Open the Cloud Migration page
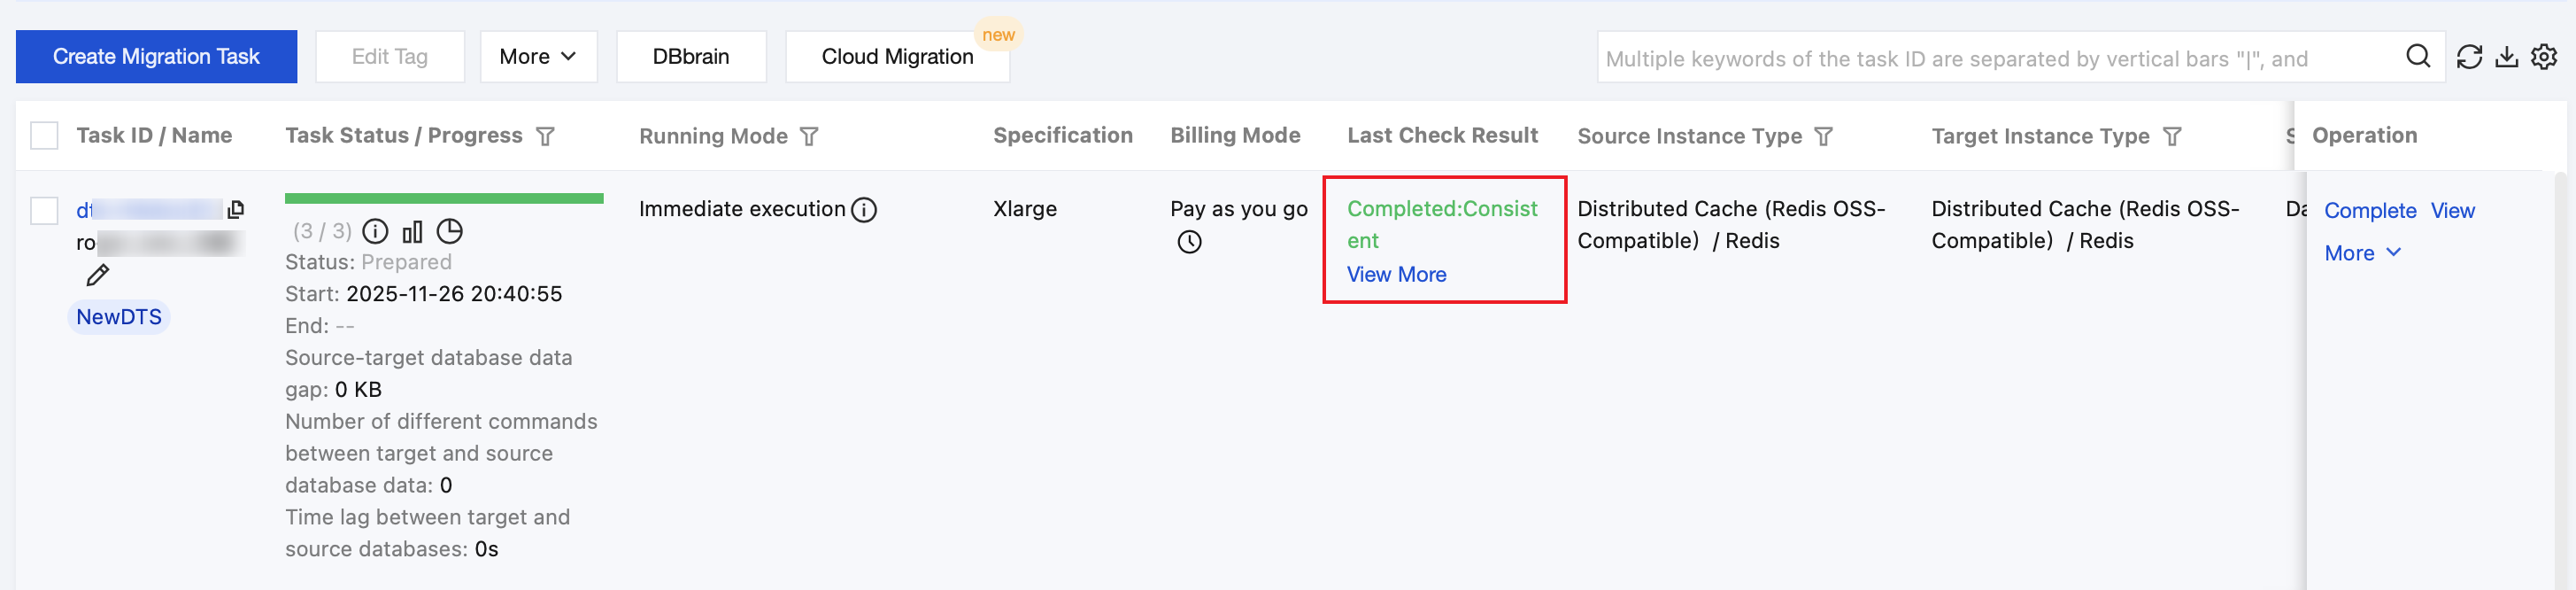The height and width of the screenshot is (590, 2576). click(897, 57)
